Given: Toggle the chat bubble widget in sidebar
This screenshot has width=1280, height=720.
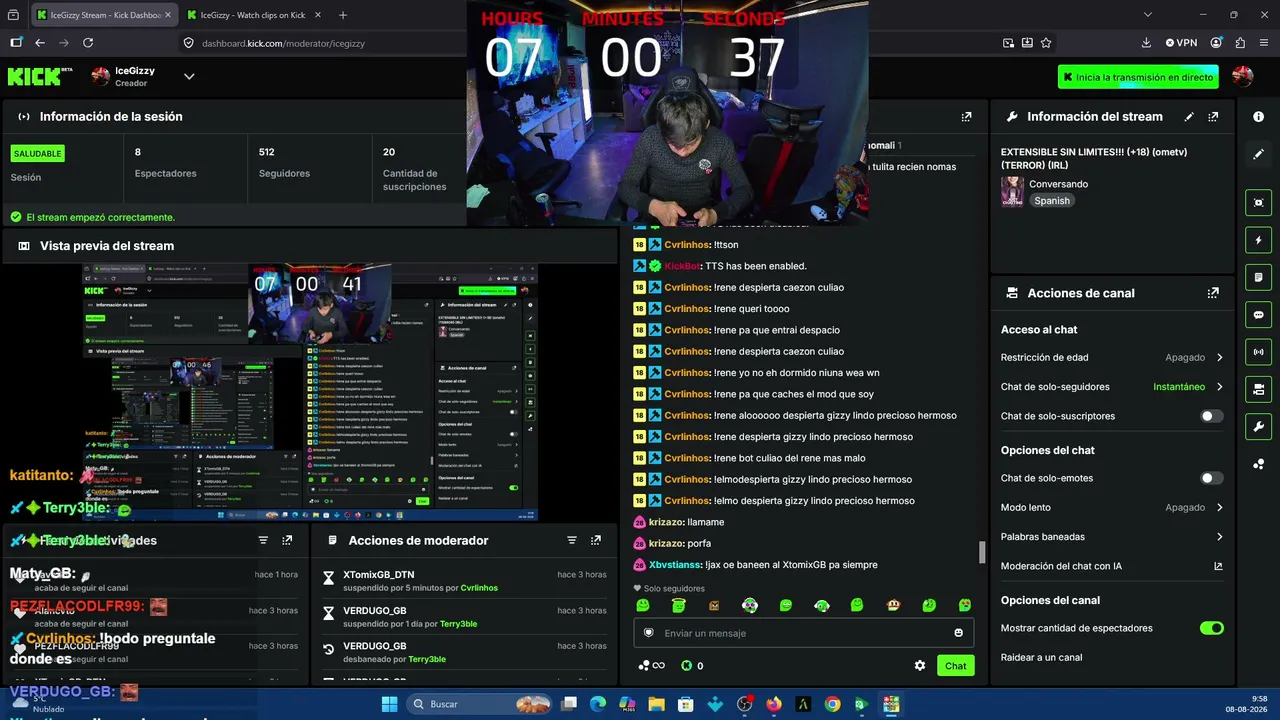Looking at the screenshot, I should click(1258, 314).
